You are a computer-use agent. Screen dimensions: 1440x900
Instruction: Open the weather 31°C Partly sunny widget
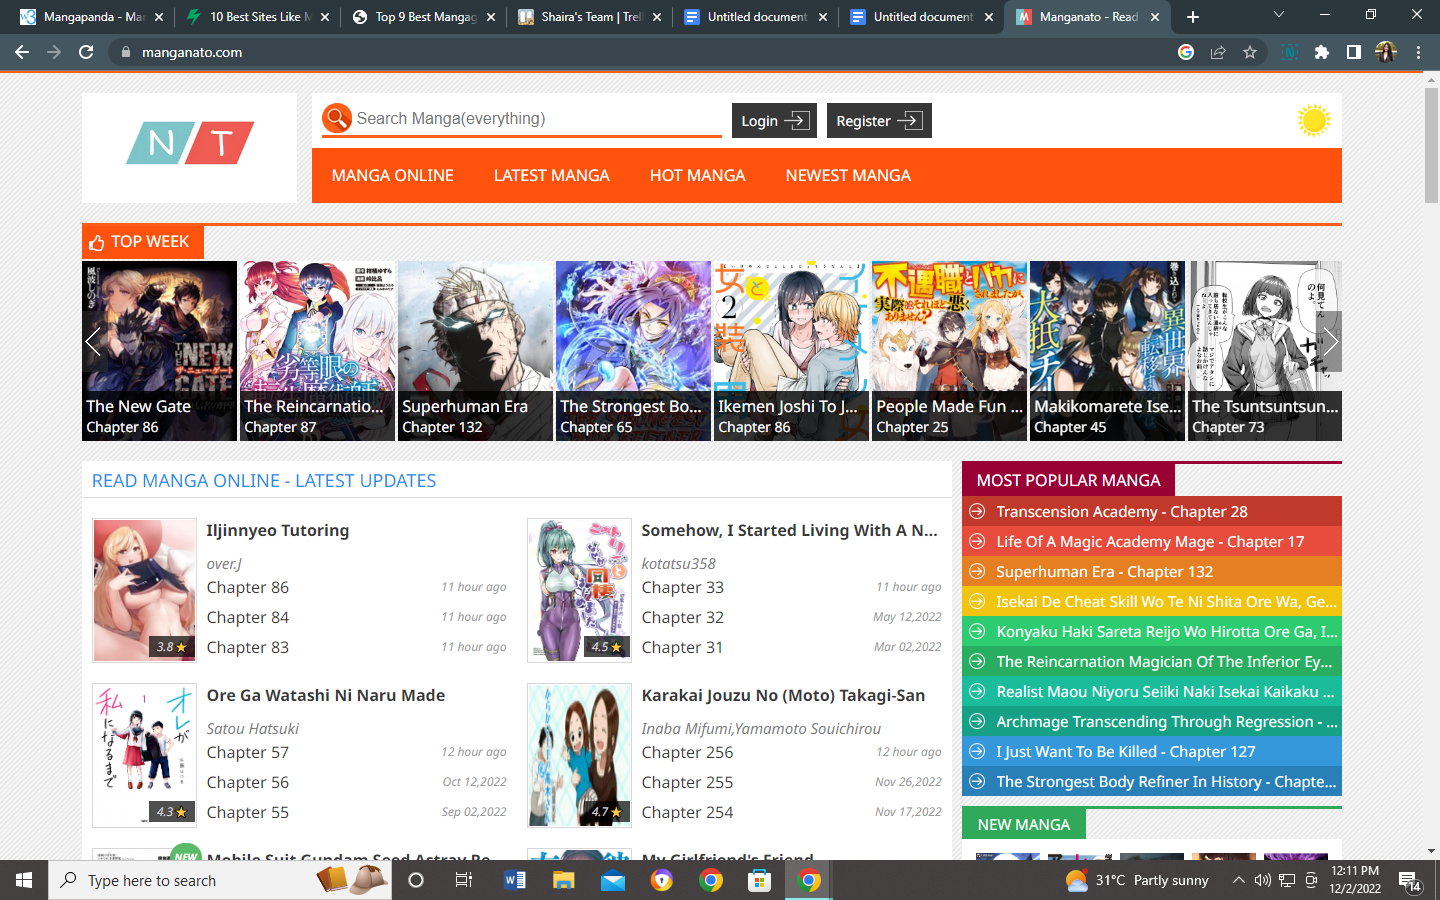coord(1138,880)
